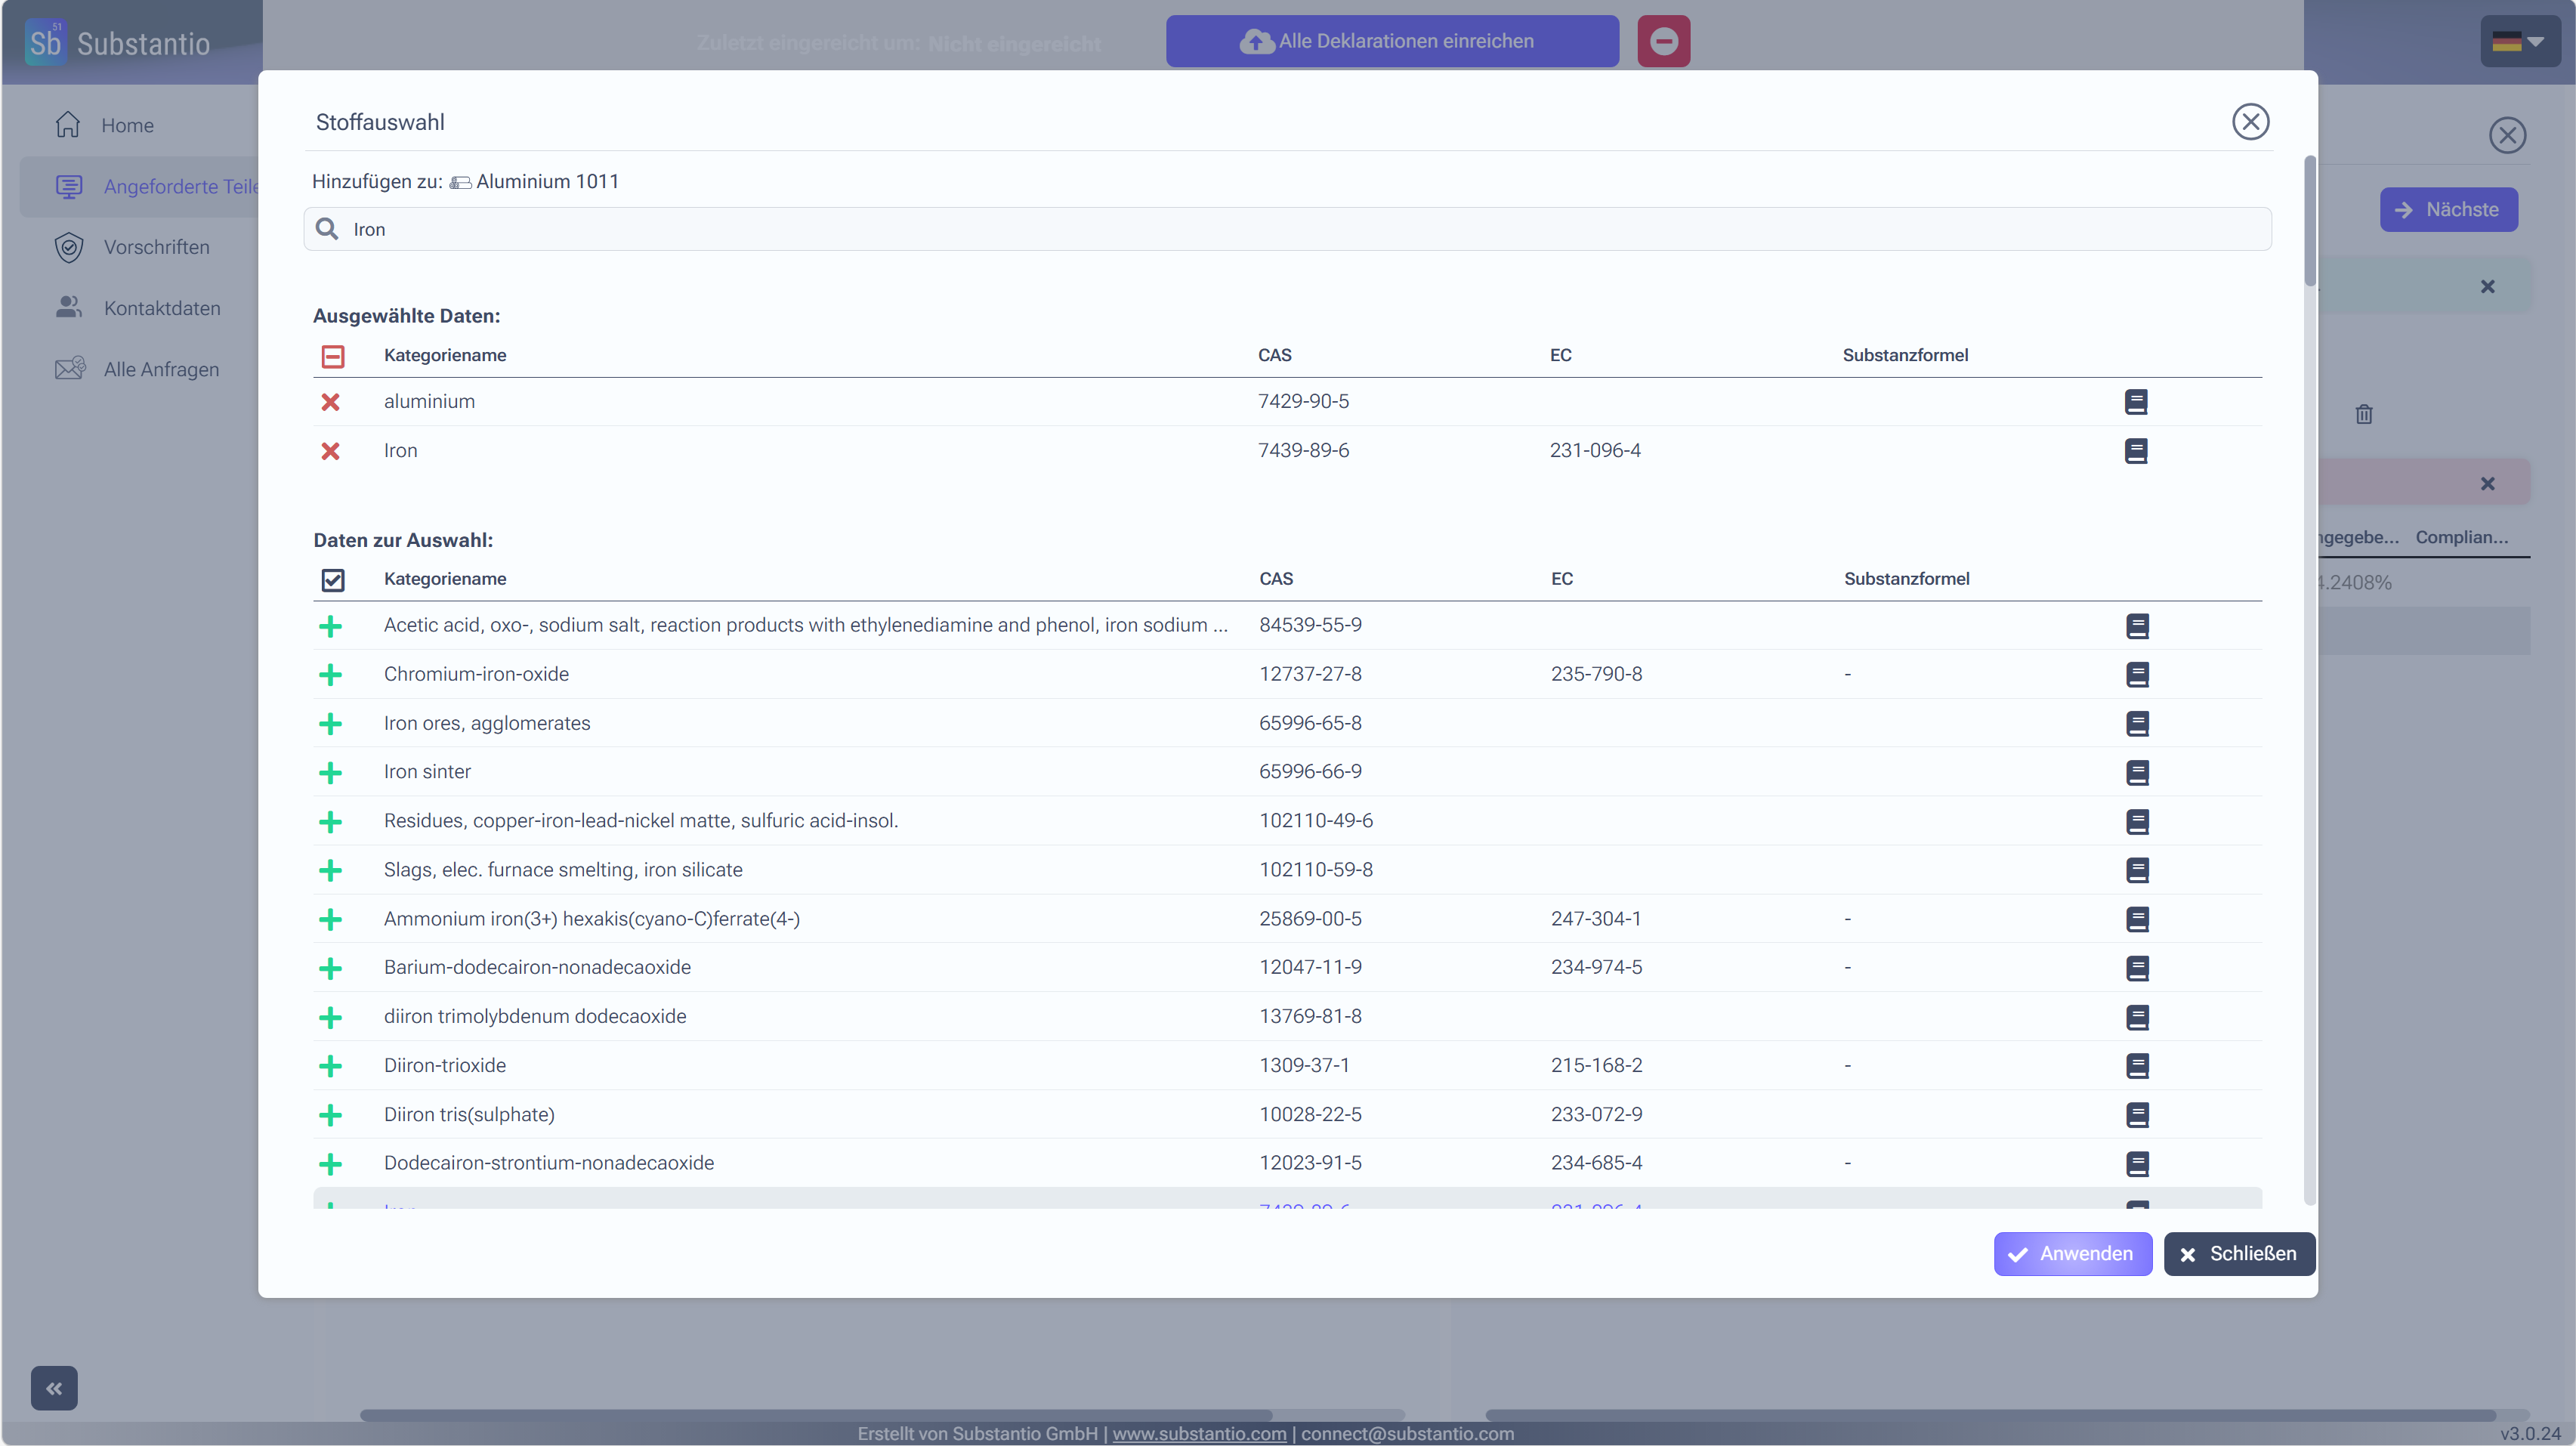Add Slags, elec. furnace smelting entry
This screenshot has height=1446, width=2576.
point(330,871)
